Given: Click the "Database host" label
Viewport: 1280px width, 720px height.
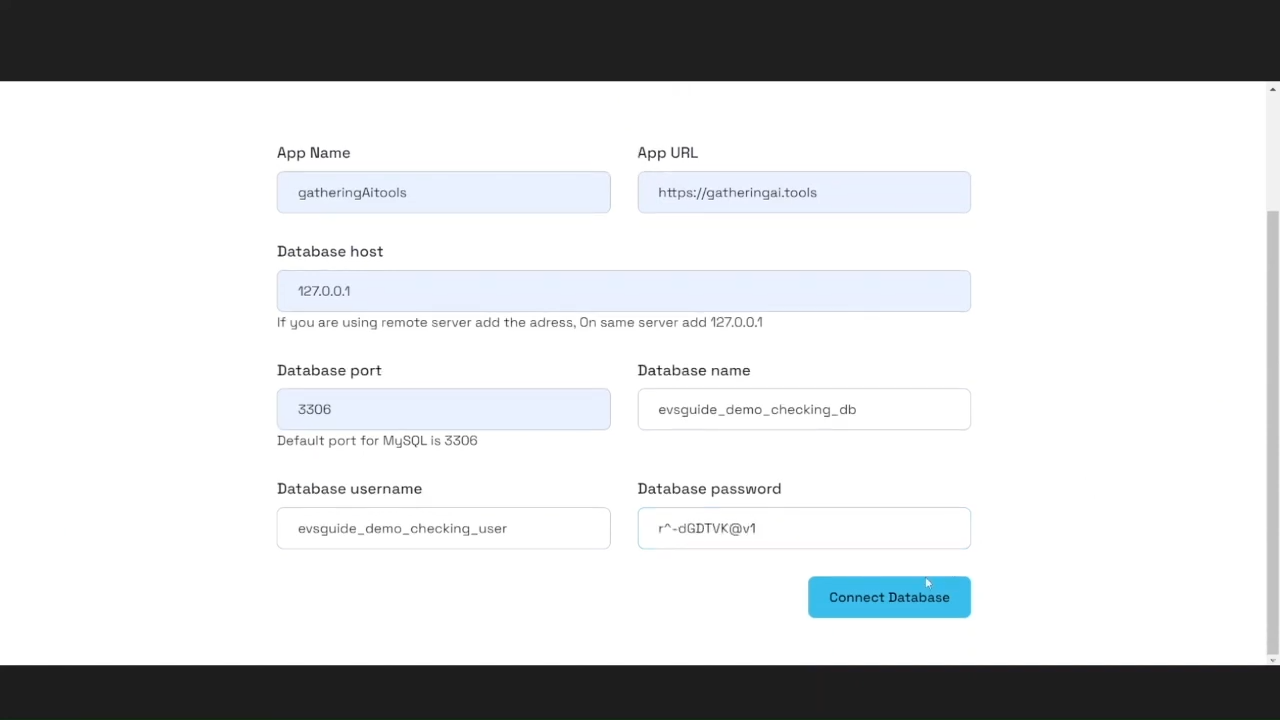Looking at the screenshot, I should pos(330,252).
